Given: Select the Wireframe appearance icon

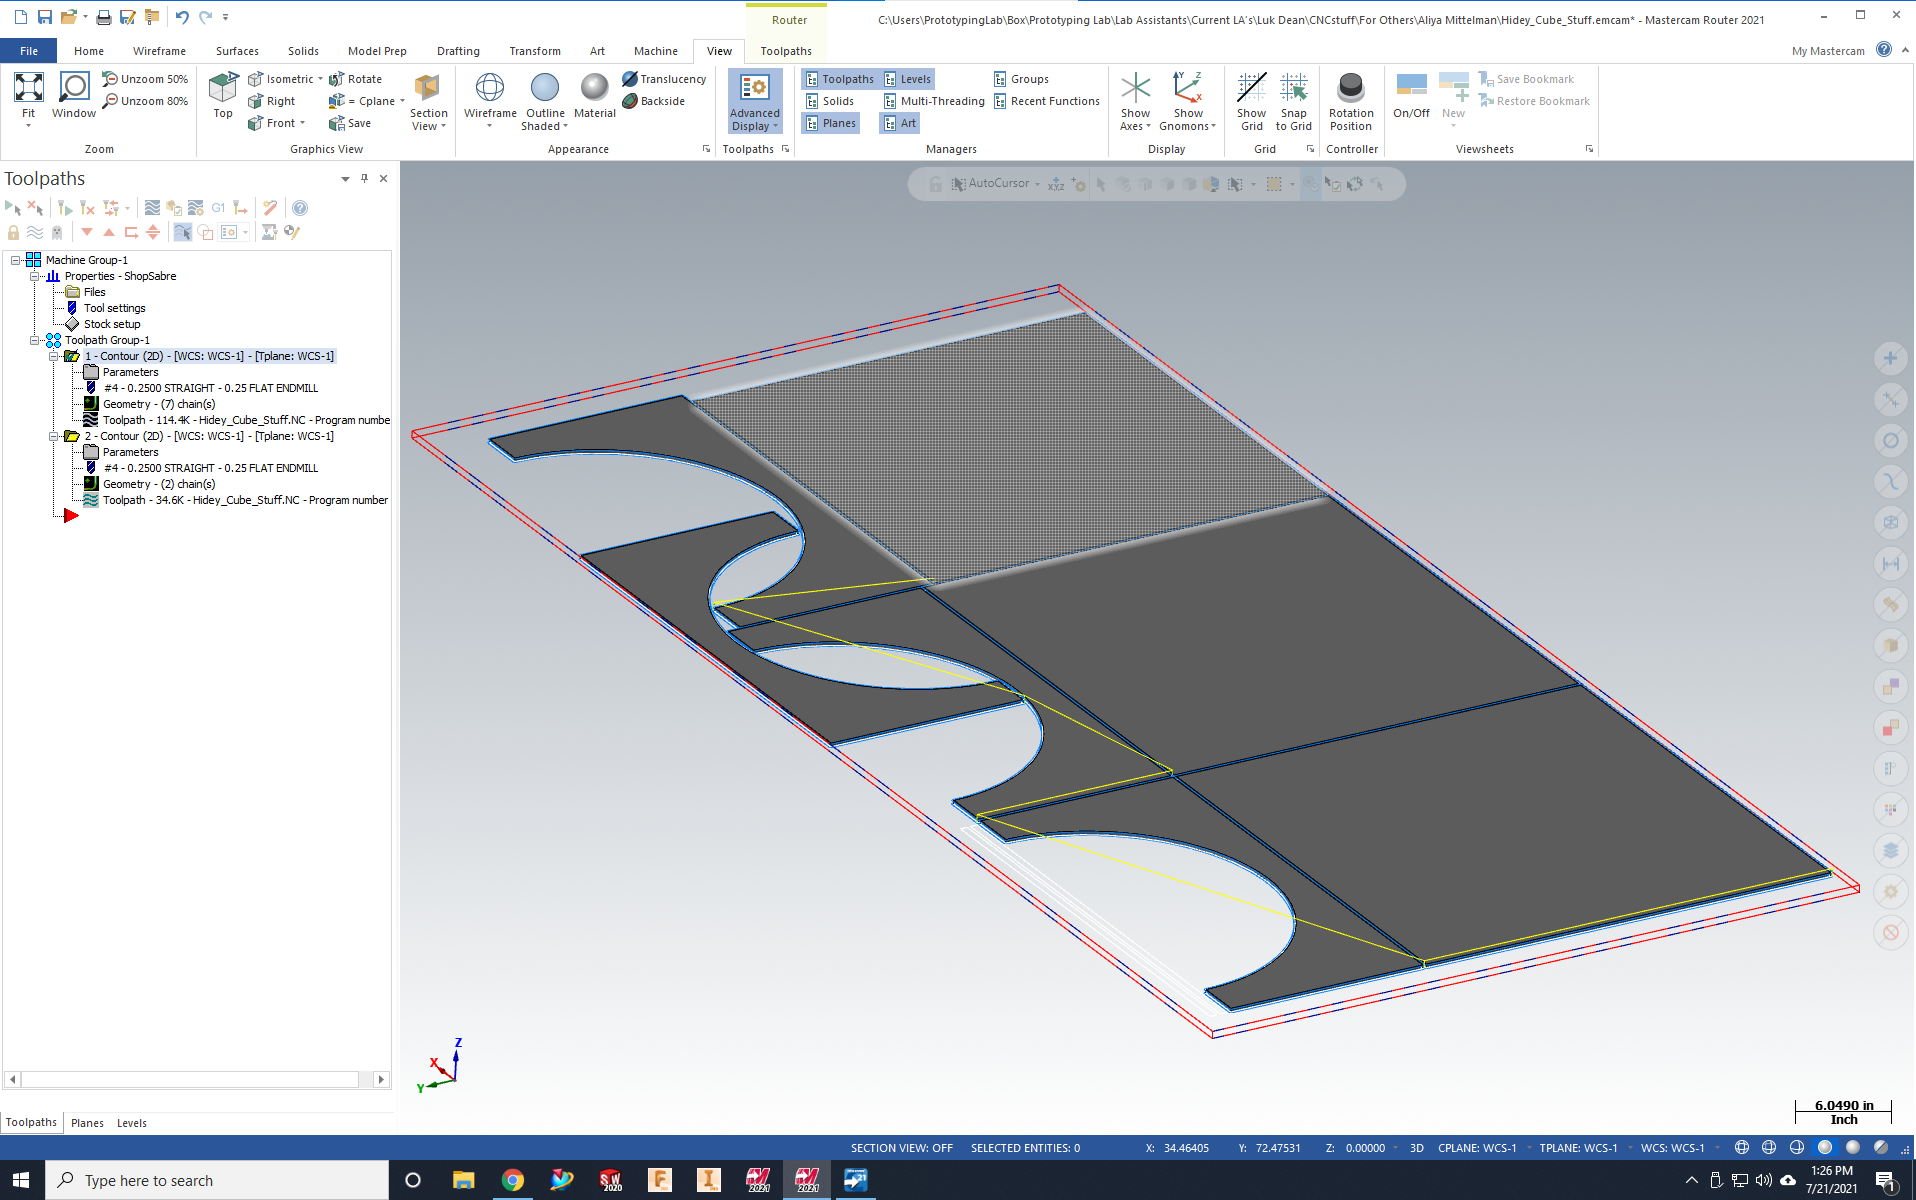Looking at the screenshot, I should 489,89.
